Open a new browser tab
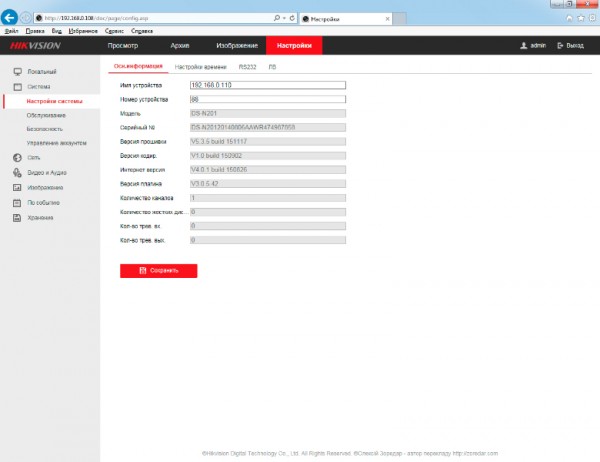The height and width of the screenshot is (462, 600). click(x=399, y=18)
